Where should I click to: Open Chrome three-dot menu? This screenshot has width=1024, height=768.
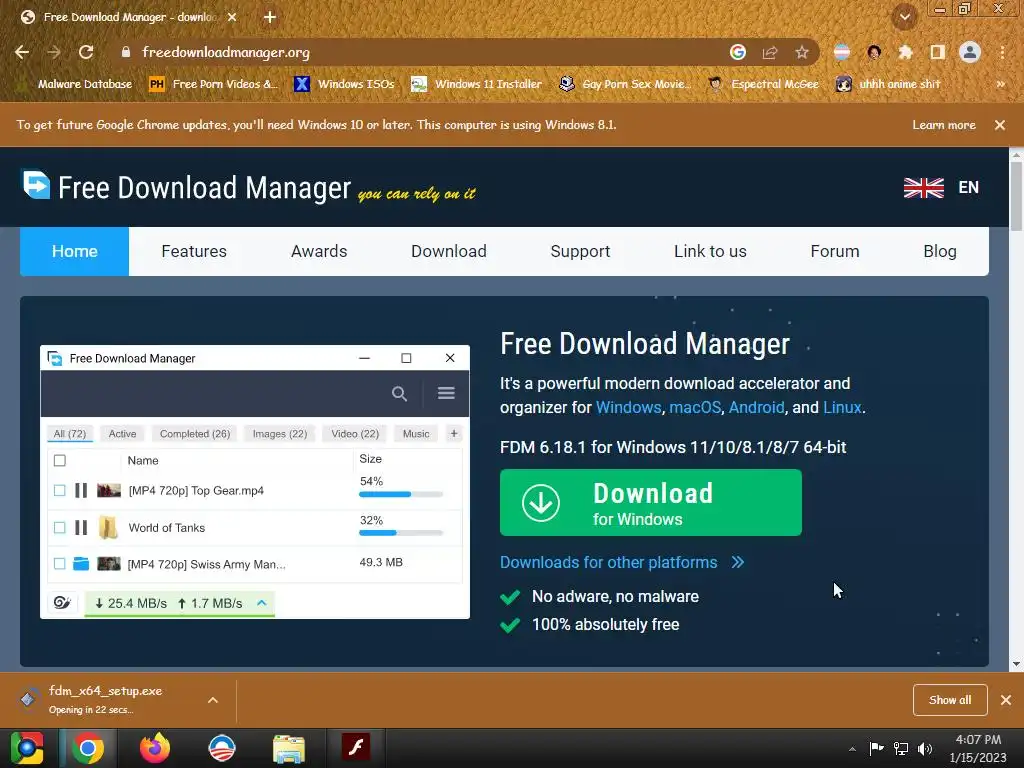tap(1002, 52)
